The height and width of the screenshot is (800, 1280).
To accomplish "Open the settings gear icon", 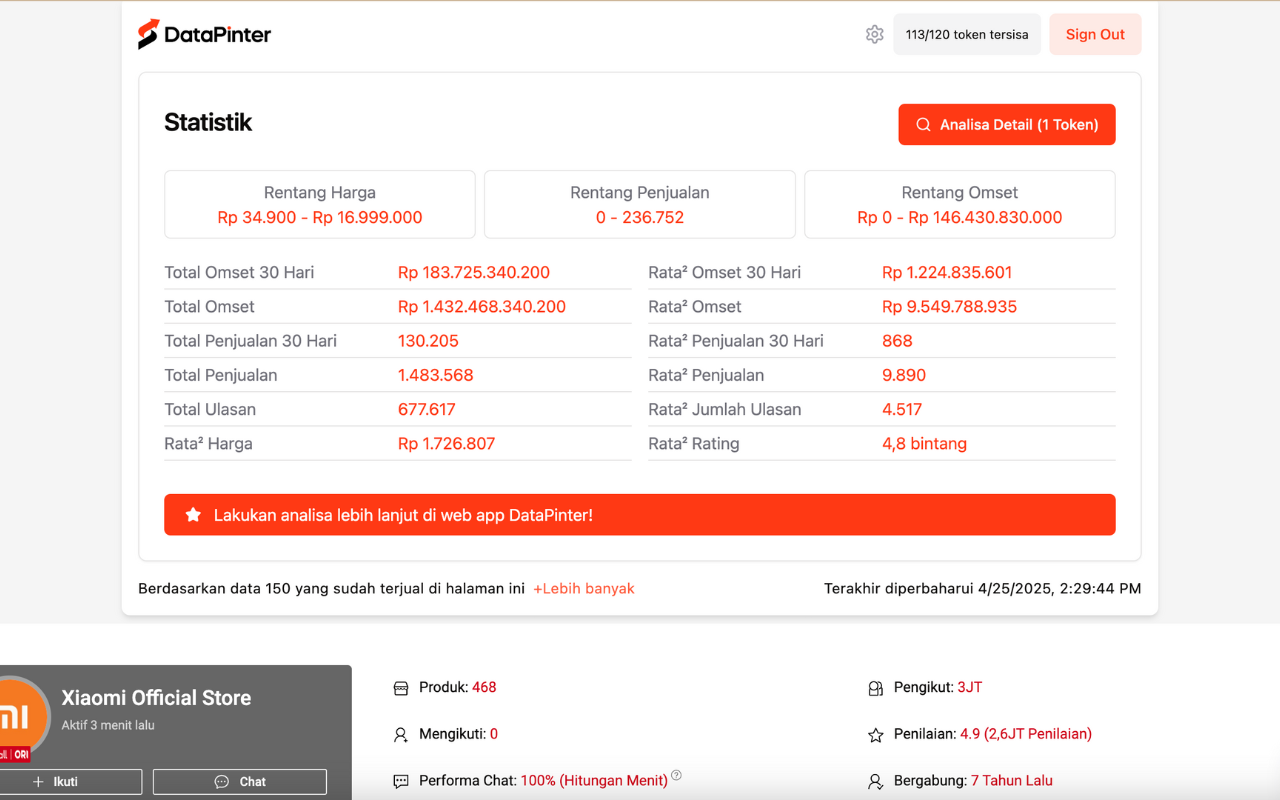I will [x=875, y=35].
